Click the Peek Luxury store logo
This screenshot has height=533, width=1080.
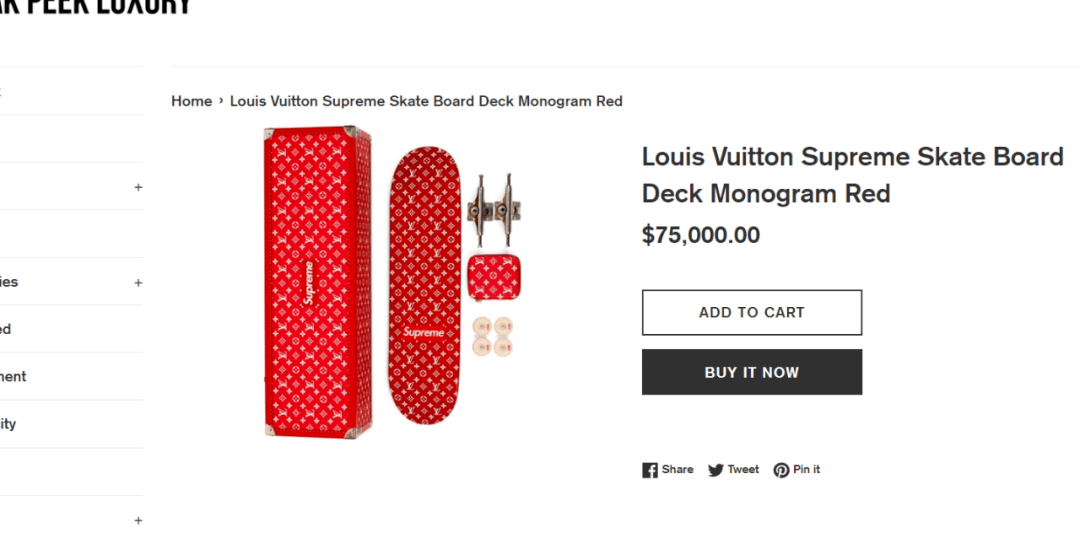tap(95, 6)
